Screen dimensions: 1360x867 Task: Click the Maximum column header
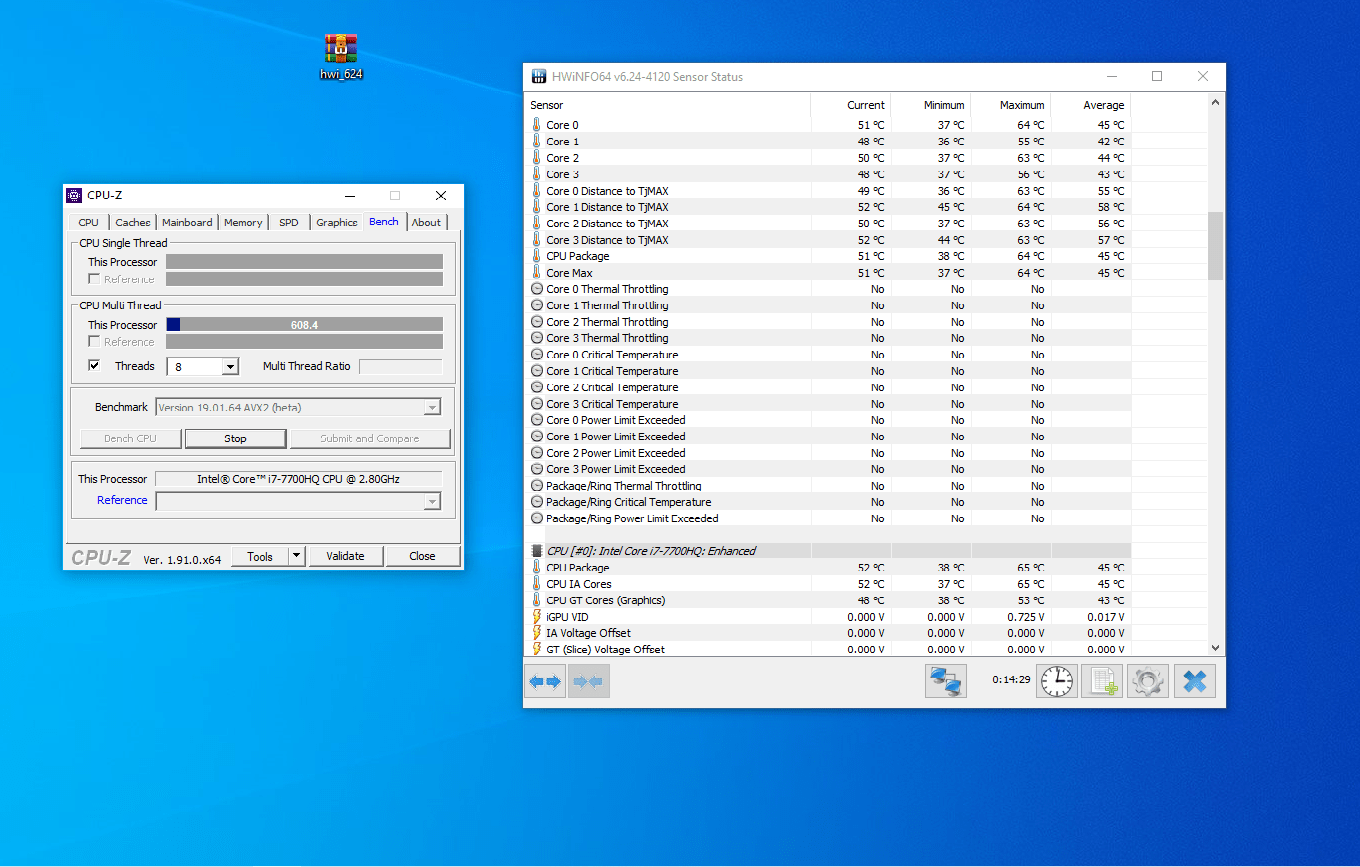pyautogui.click(x=1011, y=105)
